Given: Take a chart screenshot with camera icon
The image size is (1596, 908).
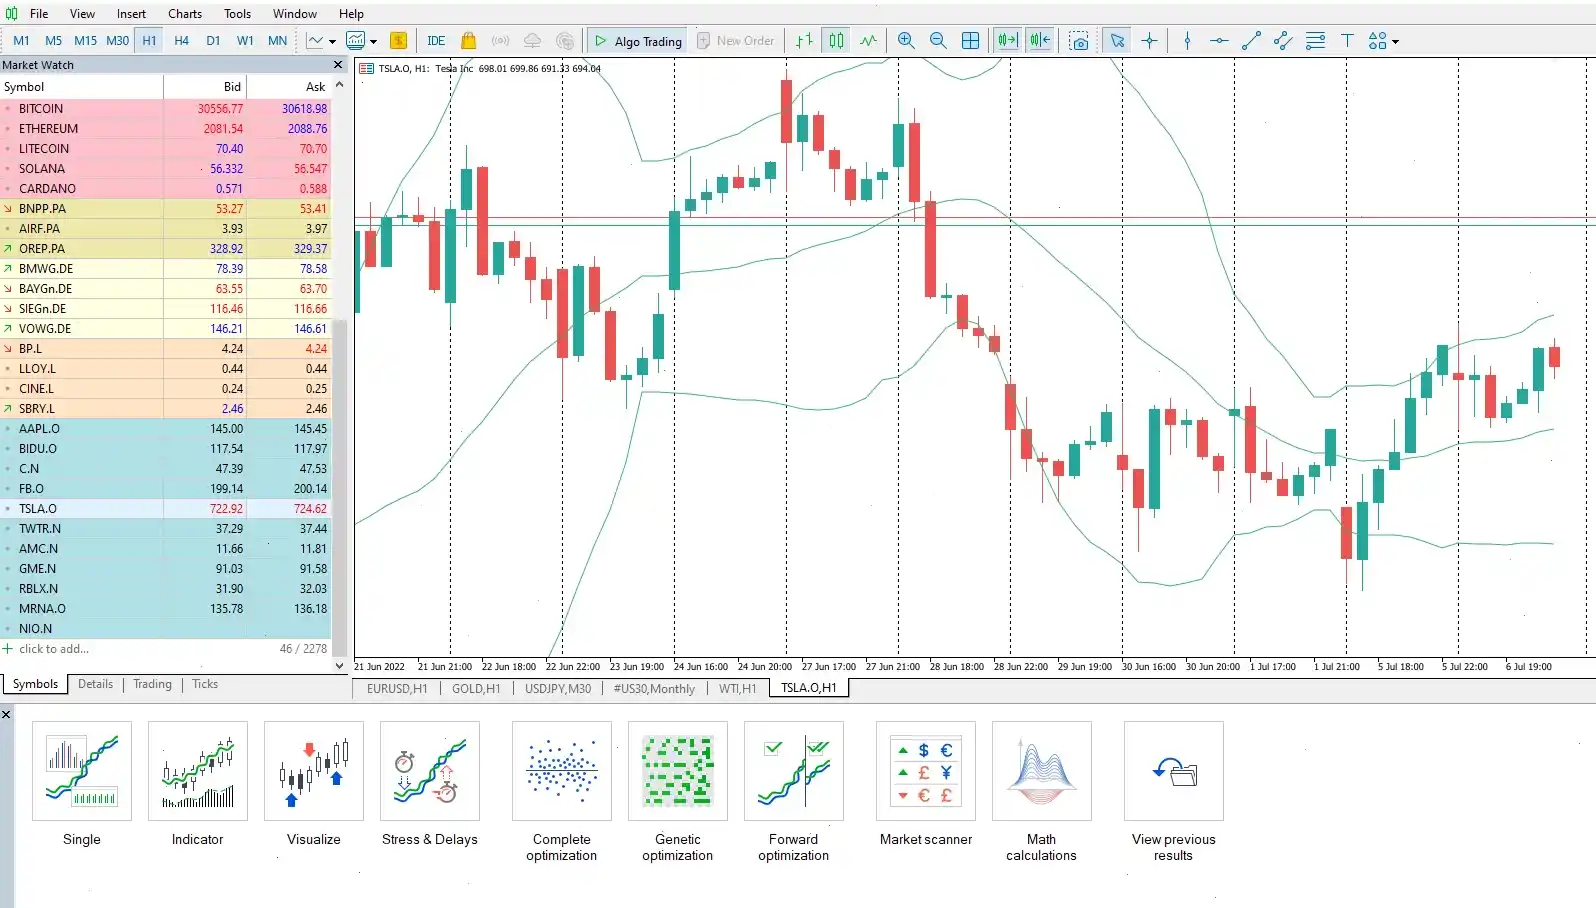Looking at the screenshot, I should click(x=1079, y=41).
